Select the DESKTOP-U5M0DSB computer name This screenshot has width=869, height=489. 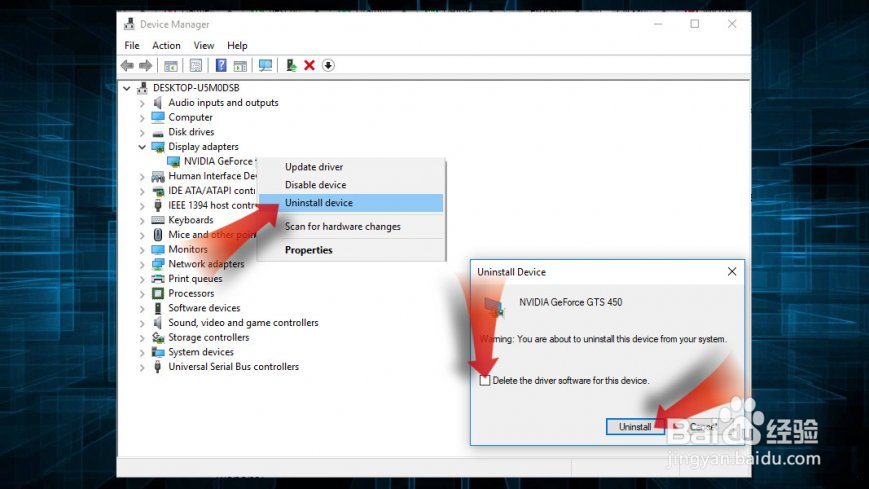pos(196,88)
